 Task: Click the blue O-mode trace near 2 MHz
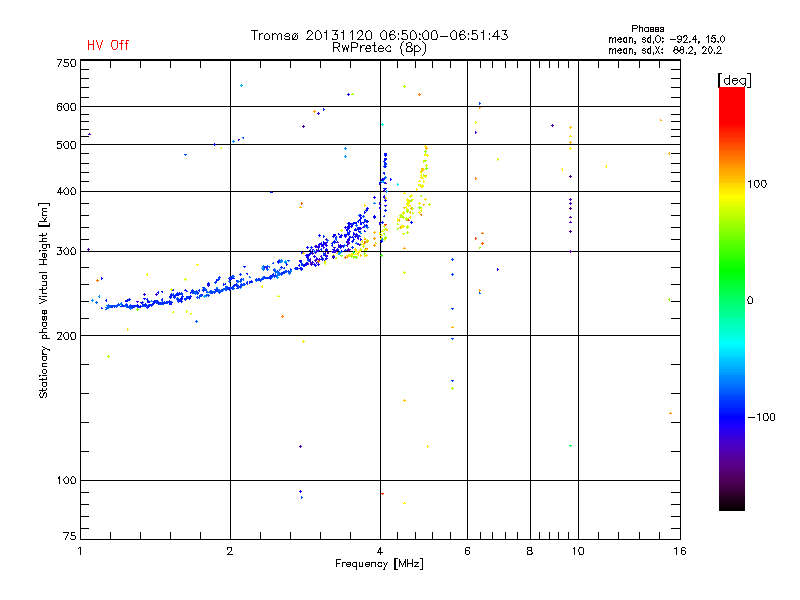coord(230,287)
